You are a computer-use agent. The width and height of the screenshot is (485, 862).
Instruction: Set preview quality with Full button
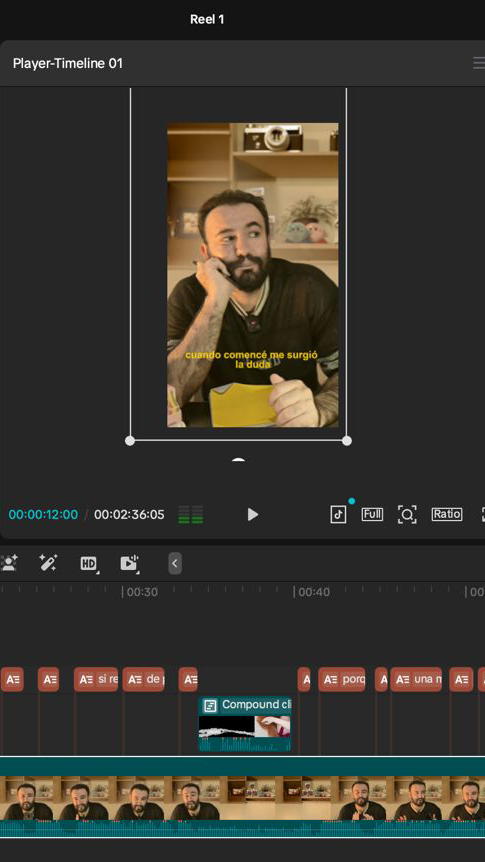point(372,515)
